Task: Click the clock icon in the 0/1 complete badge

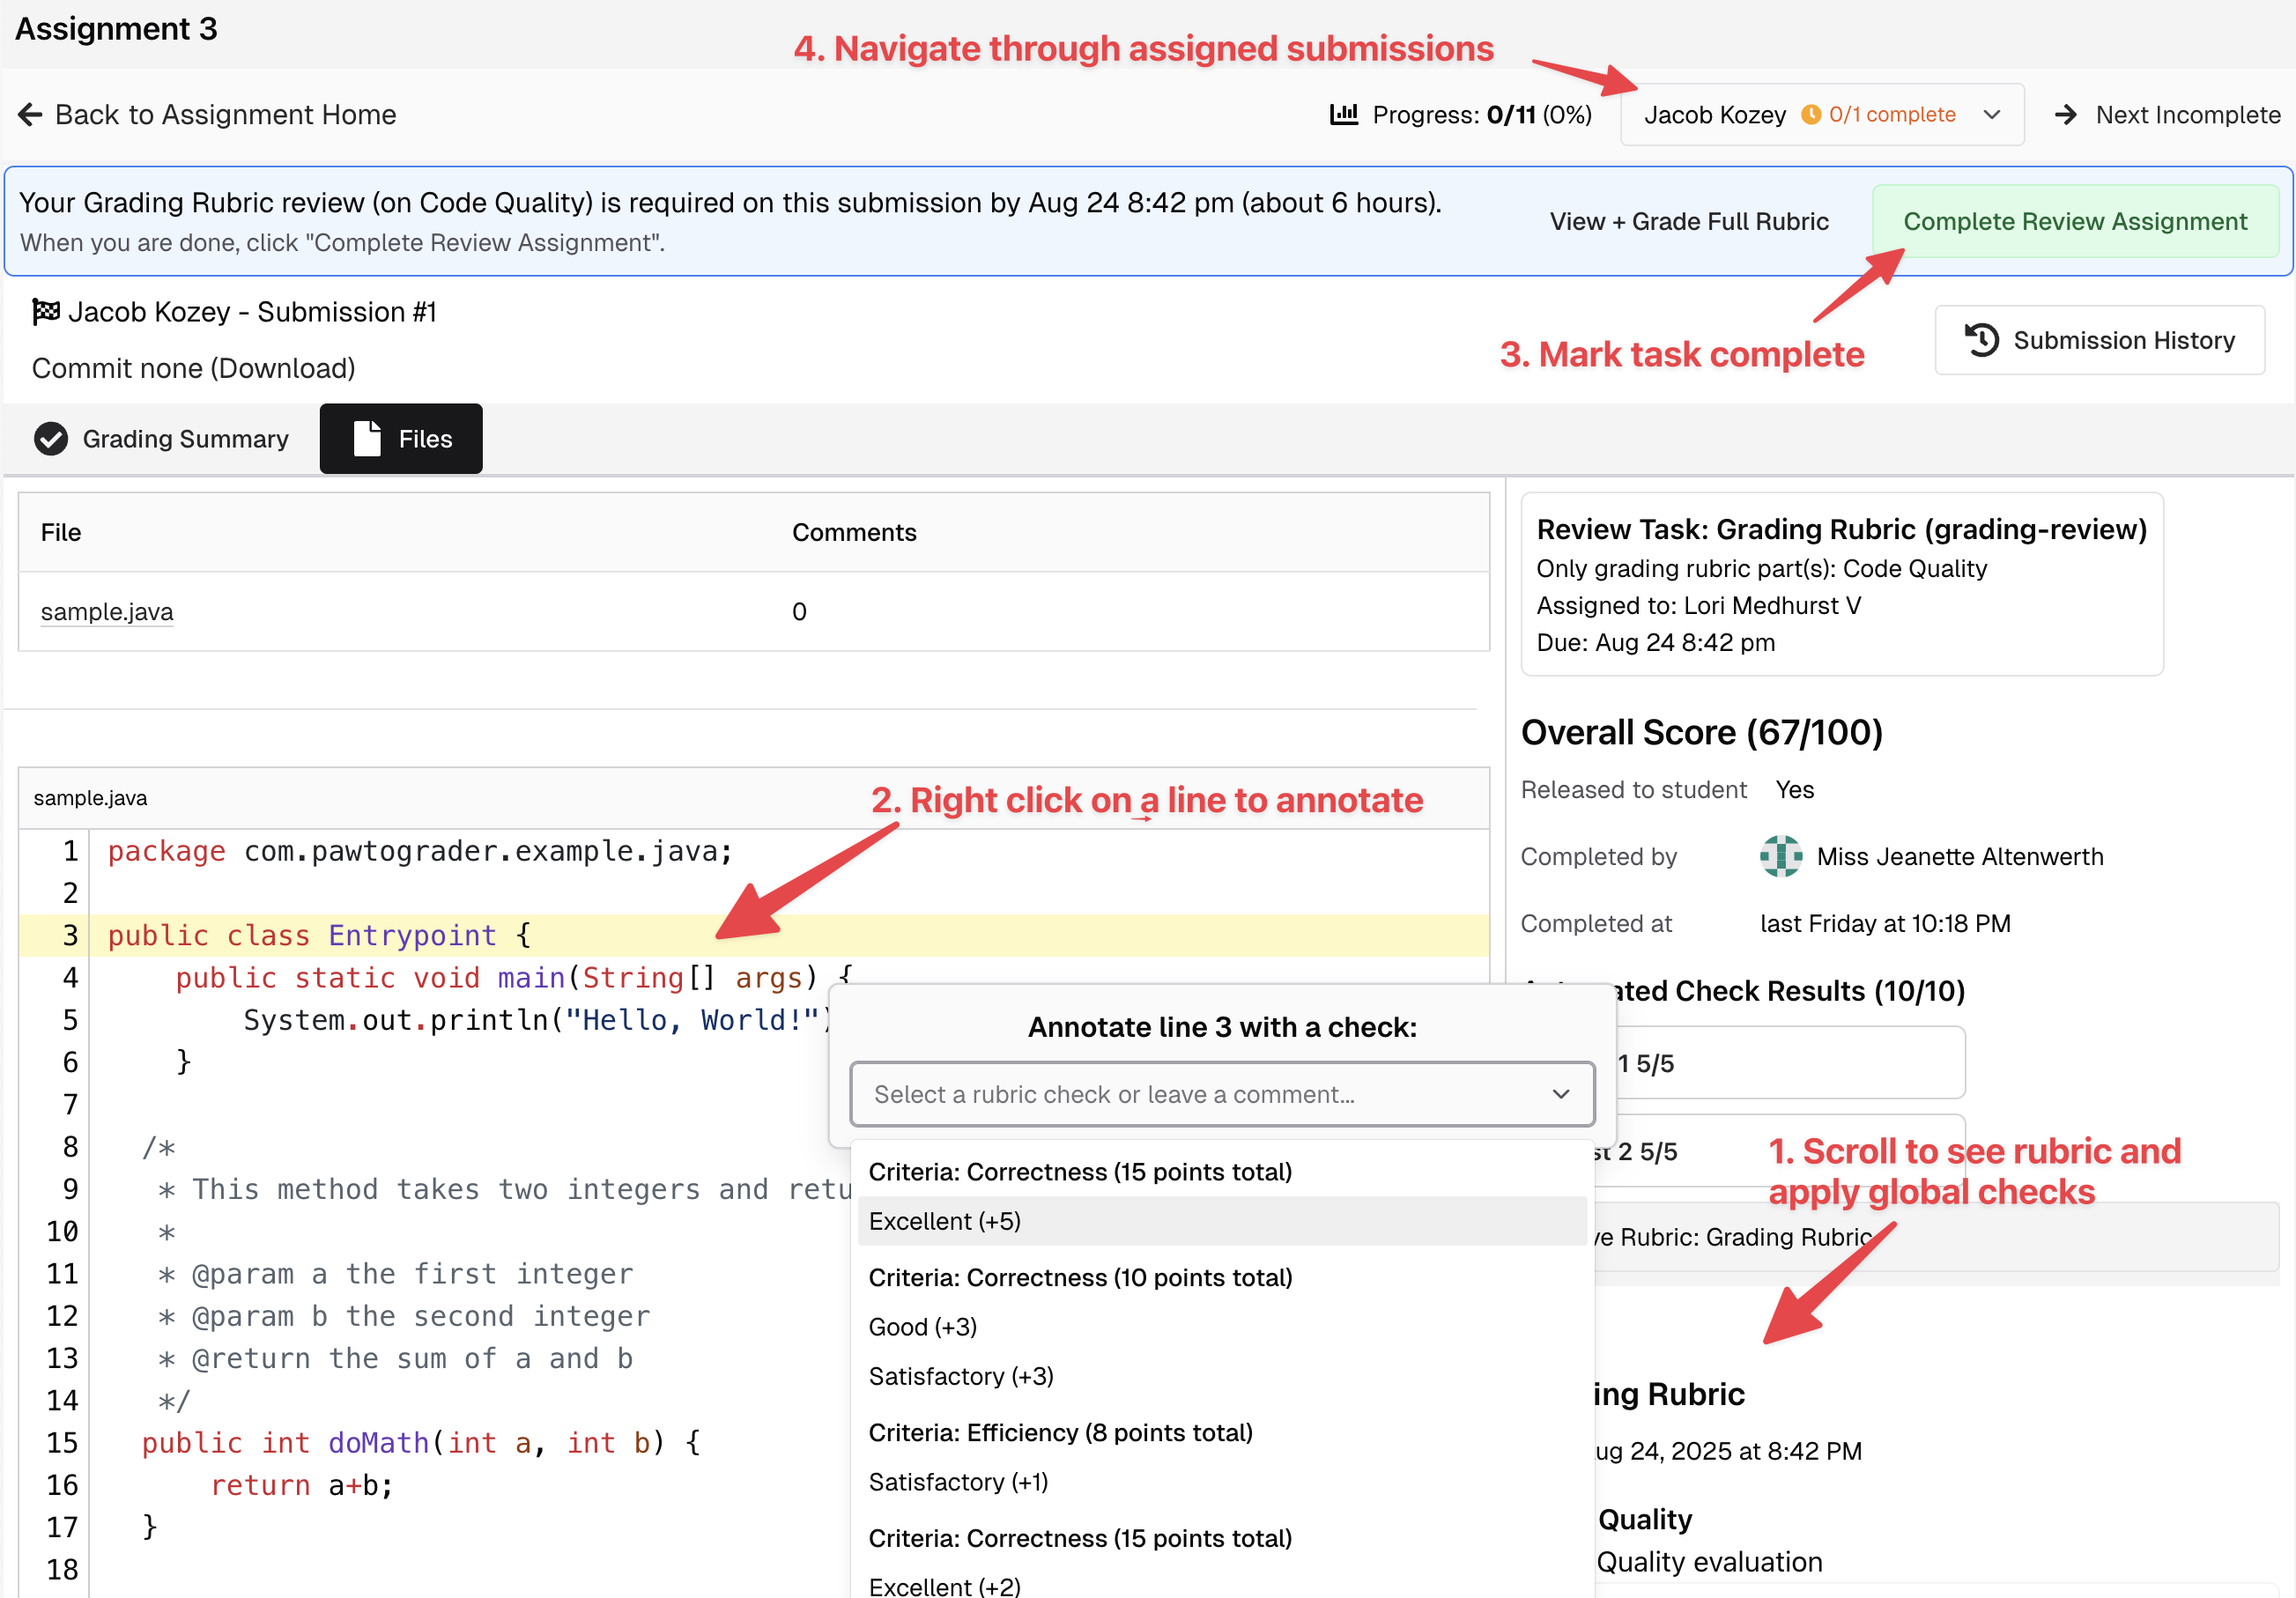Action: (x=1811, y=114)
